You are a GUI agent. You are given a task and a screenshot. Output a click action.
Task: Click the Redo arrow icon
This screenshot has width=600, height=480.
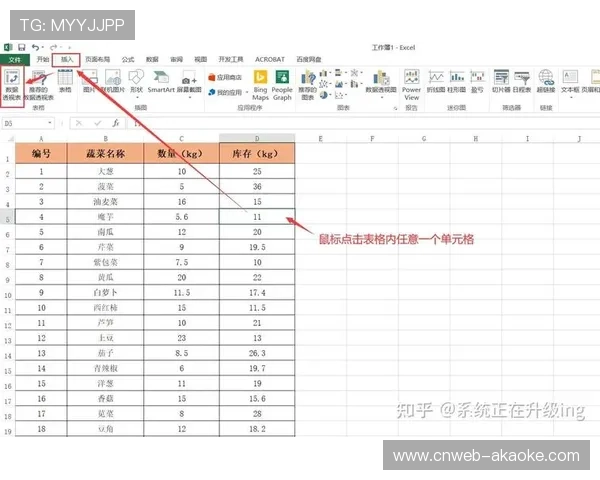(54, 47)
